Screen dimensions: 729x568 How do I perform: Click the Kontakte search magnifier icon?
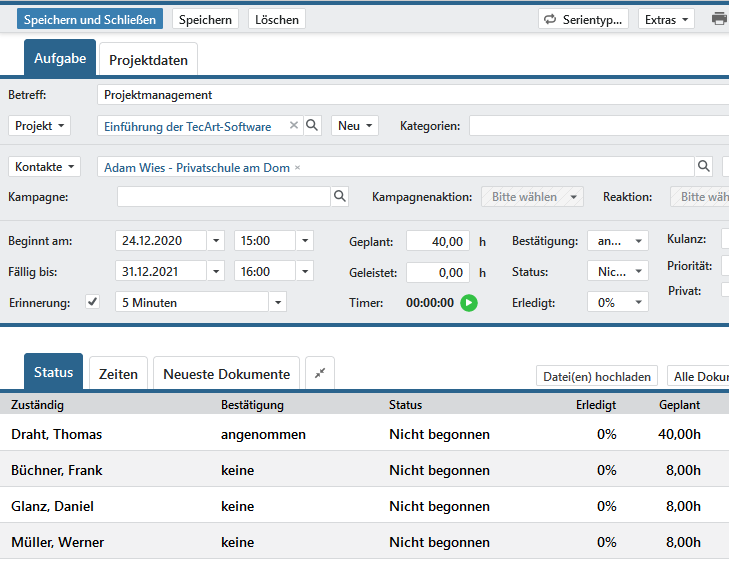pyautogui.click(x=703, y=166)
